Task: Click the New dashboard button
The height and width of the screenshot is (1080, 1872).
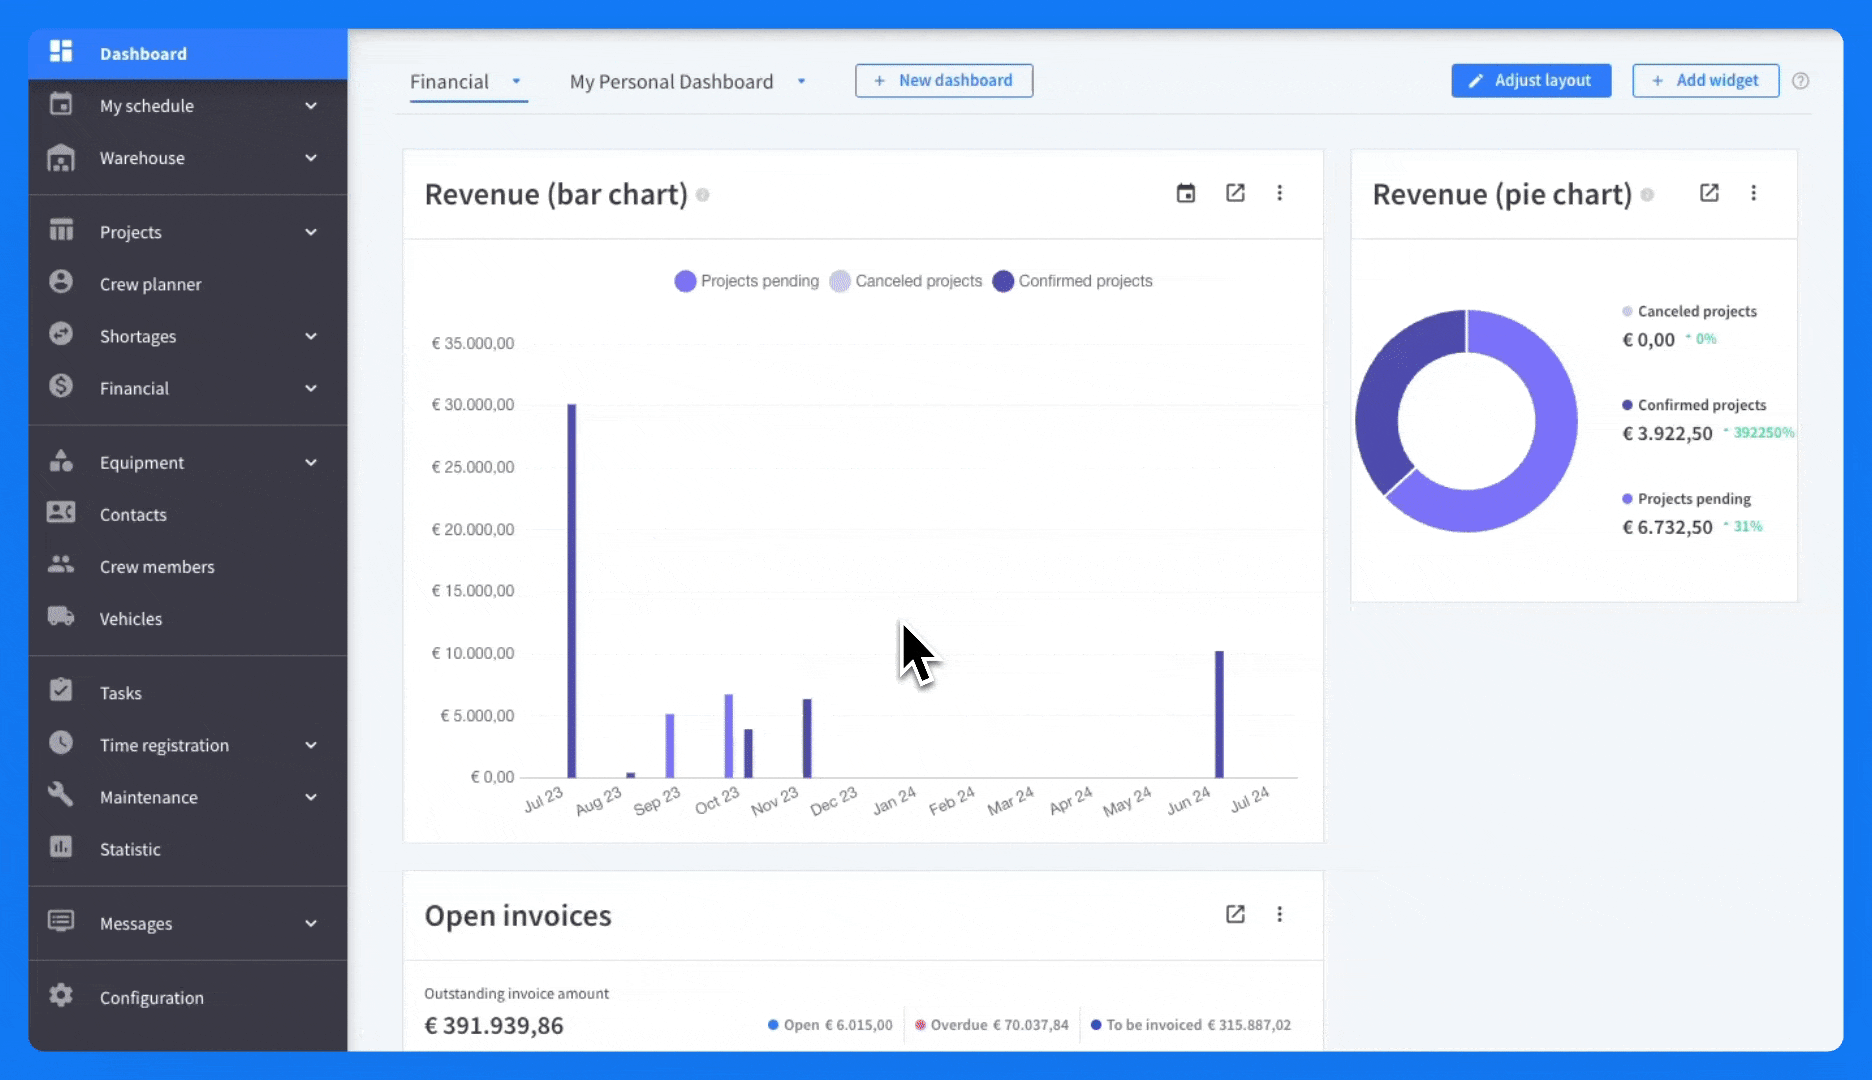Action: tap(943, 80)
